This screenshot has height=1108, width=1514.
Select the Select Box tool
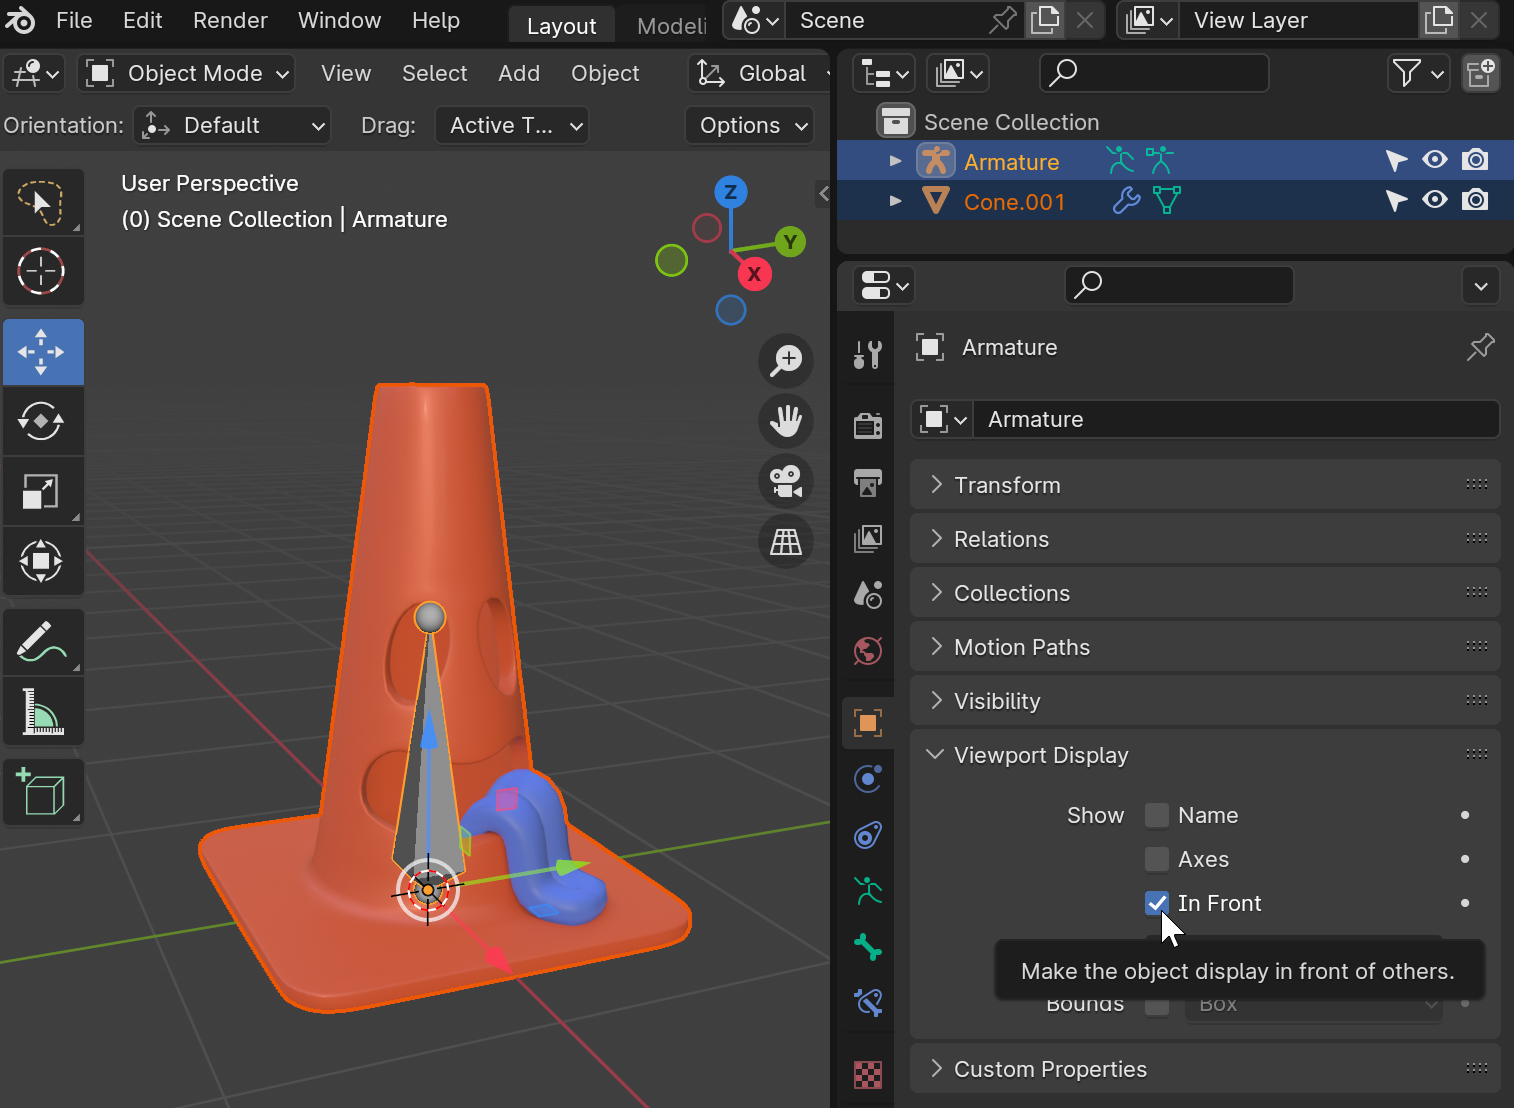pyautogui.click(x=42, y=202)
